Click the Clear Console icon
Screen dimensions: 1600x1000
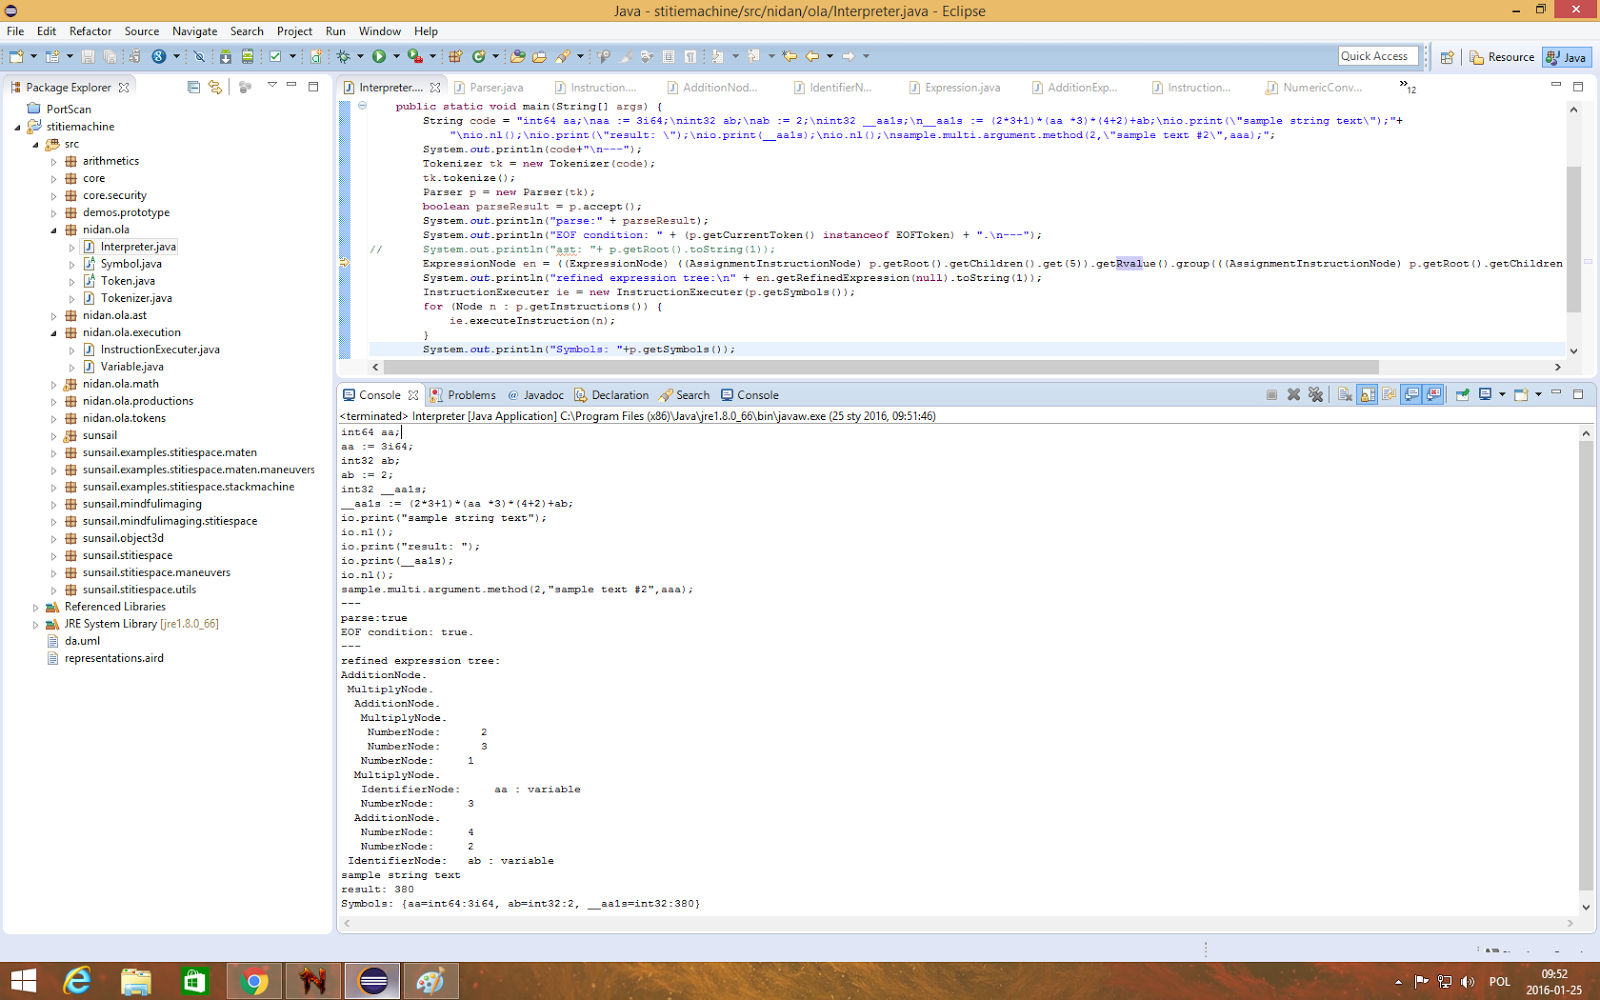pos(1345,395)
